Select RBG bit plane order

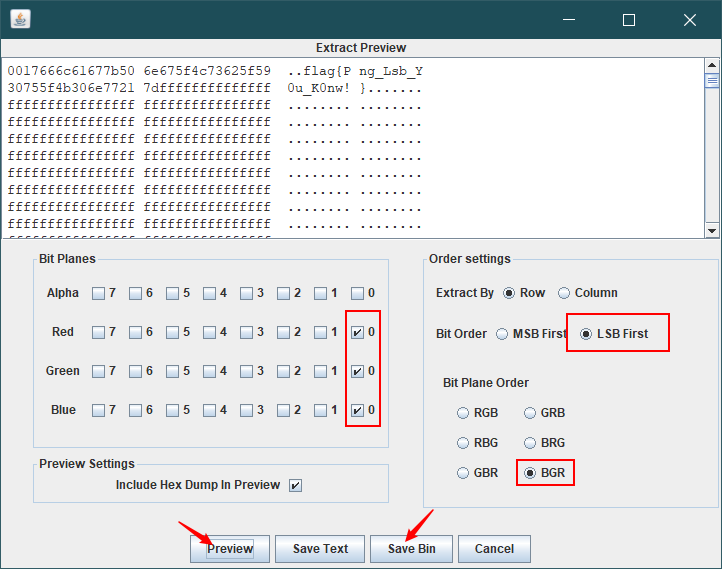[x=463, y=443]
